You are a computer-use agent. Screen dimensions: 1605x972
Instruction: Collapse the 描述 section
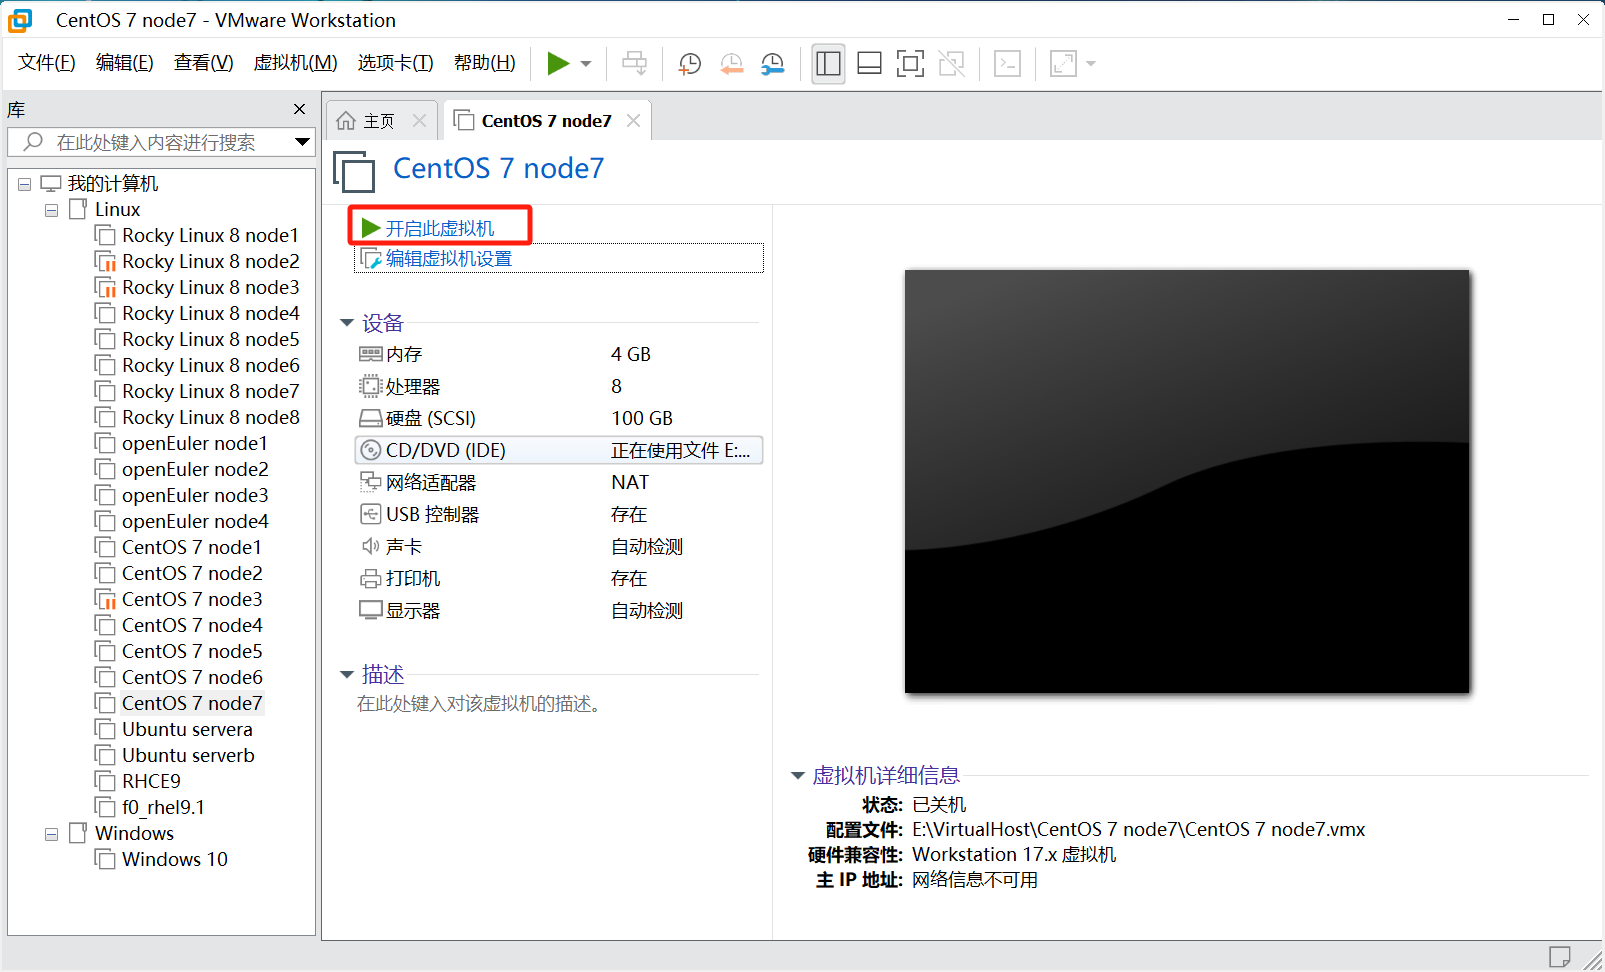[347, 675]
